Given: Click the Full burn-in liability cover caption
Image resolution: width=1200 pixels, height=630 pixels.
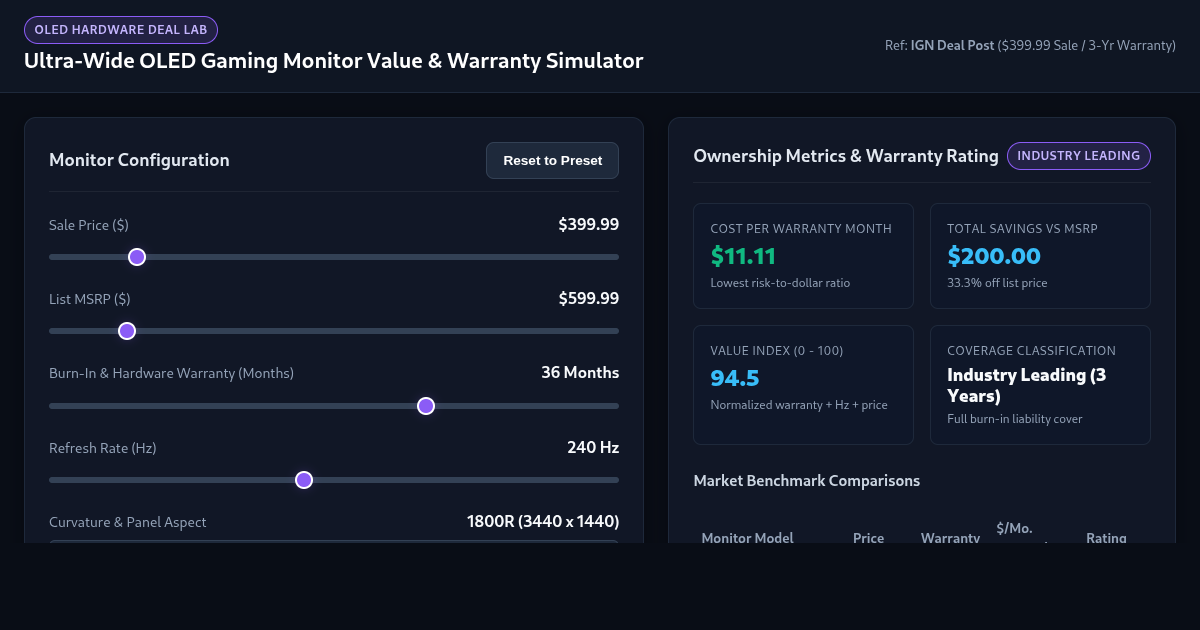Looking at the screenshot, I should [1014, 419].
